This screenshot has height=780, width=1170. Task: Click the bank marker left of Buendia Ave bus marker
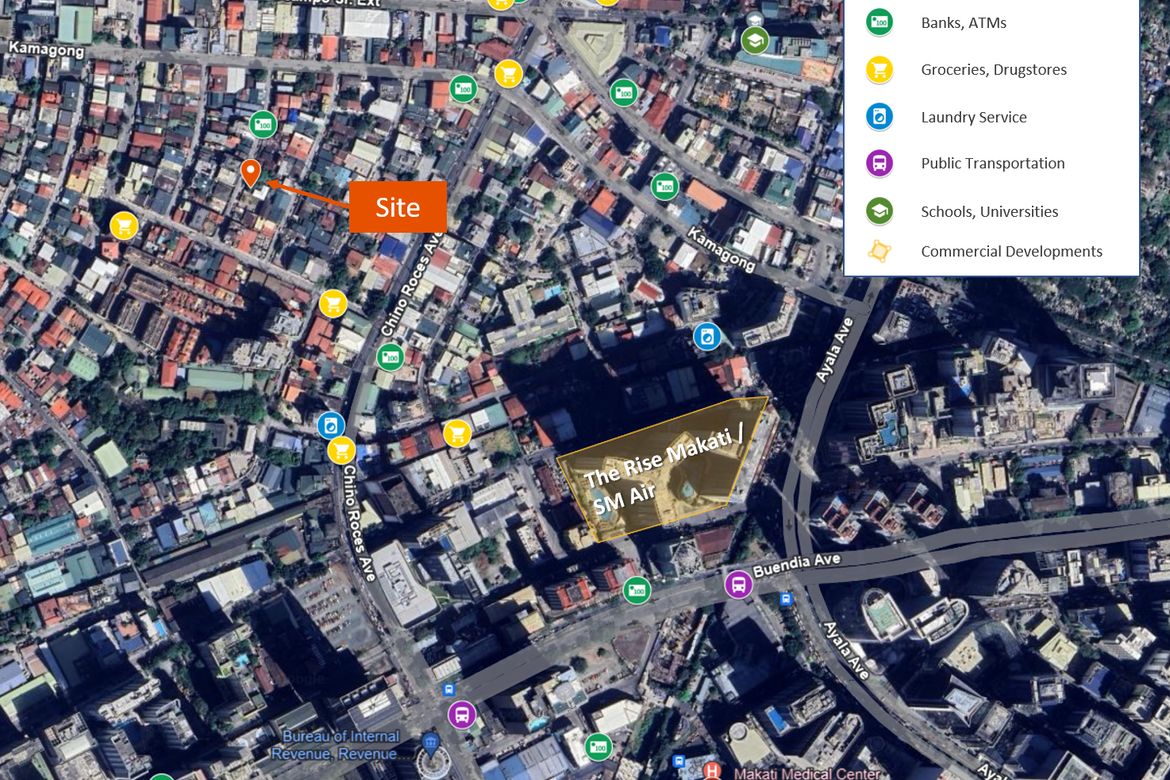coord(636,590)
